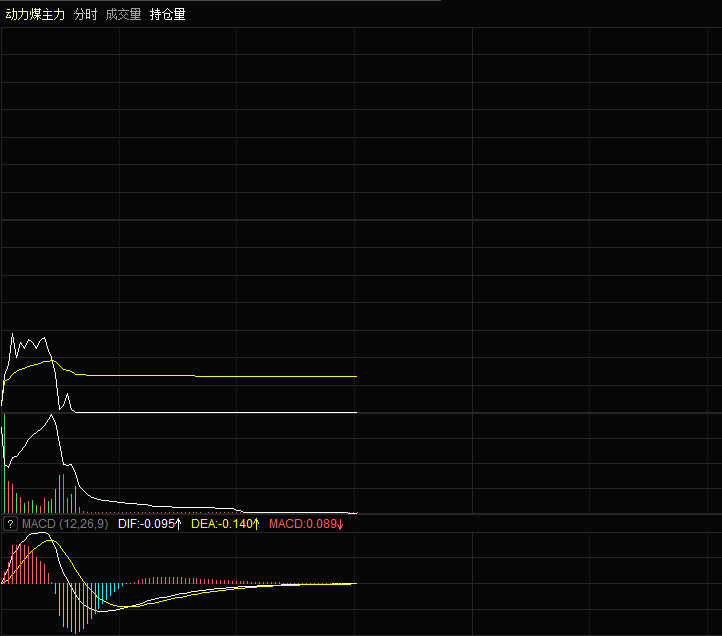Viewport: 722px width, 636px height.
Task: Click the white up arrow beside DIF value
Action: point(180,524)
